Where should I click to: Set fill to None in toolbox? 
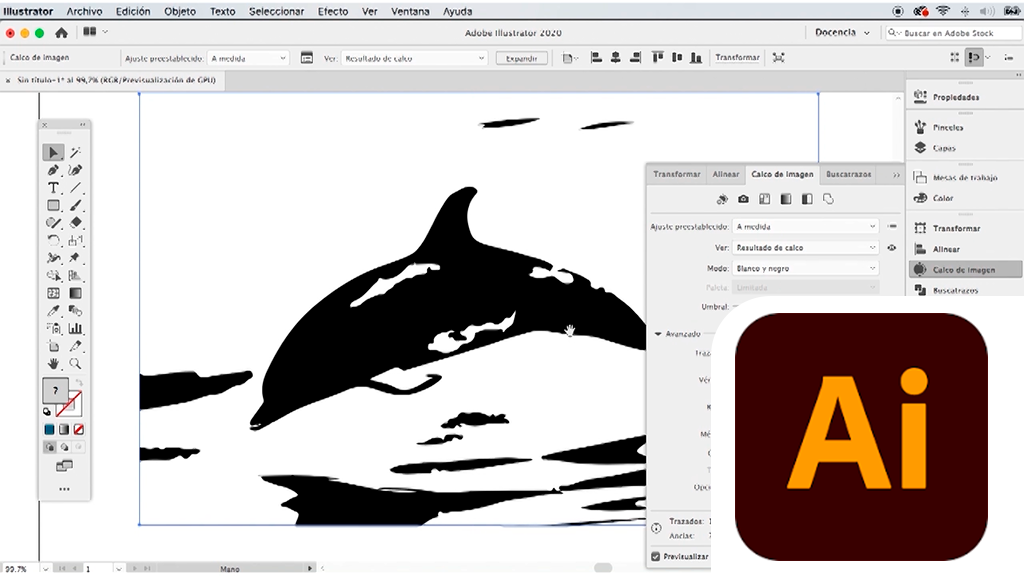pos(76,429)
